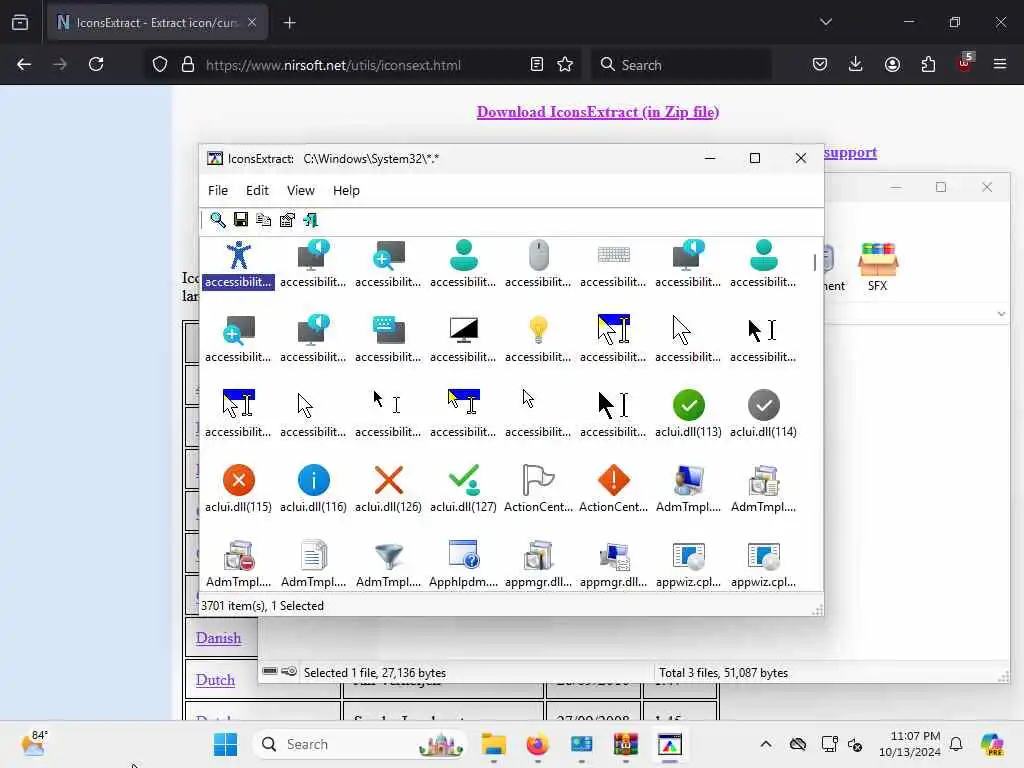Open Firefox downloads panel
The image size is (1024, 768).
pos(856,64)
